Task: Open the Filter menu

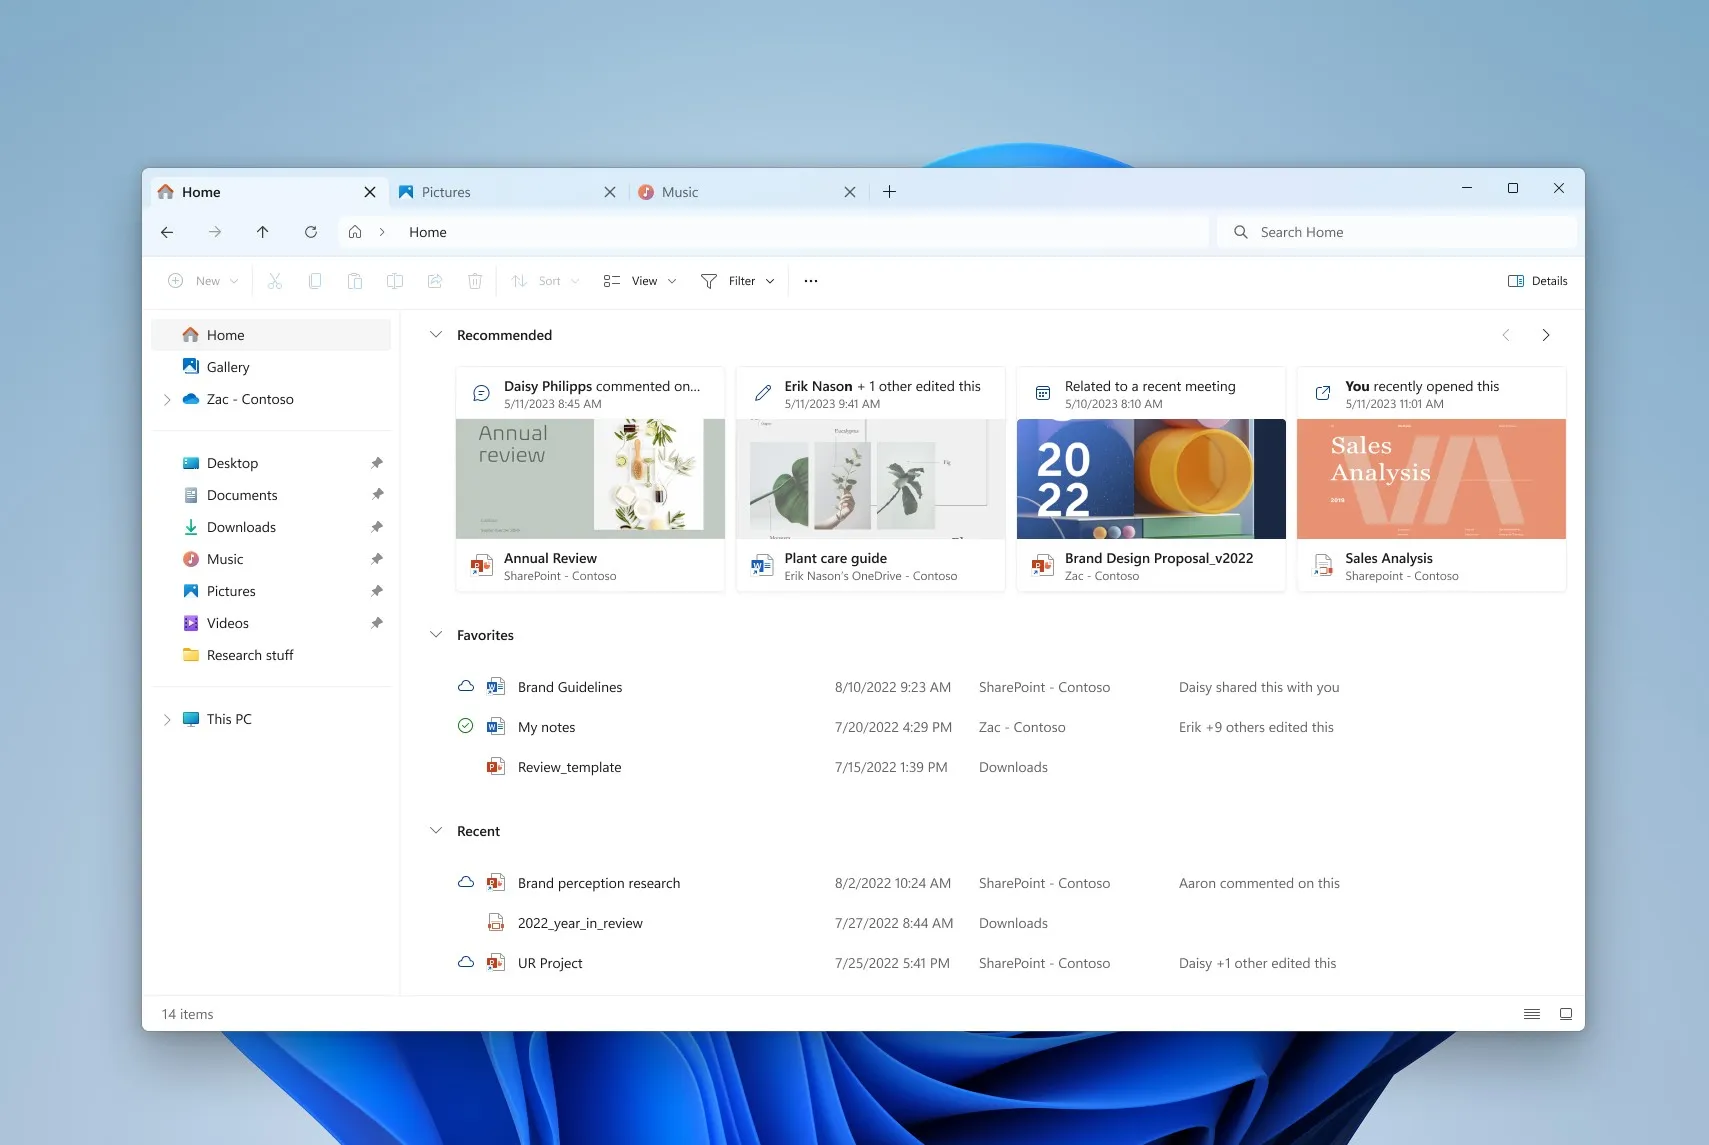Action: (737, 281)
